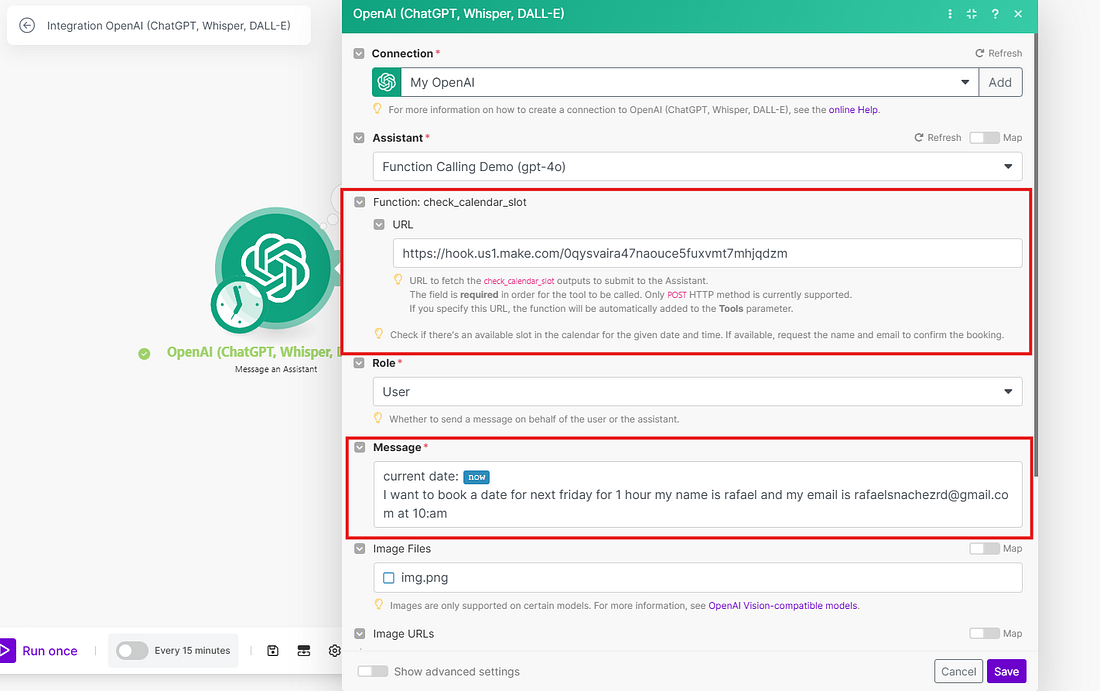The height and width of the screenshot is (691, 1100).
Task: Click the Add connection button
Action: (x=1000, y=82)
